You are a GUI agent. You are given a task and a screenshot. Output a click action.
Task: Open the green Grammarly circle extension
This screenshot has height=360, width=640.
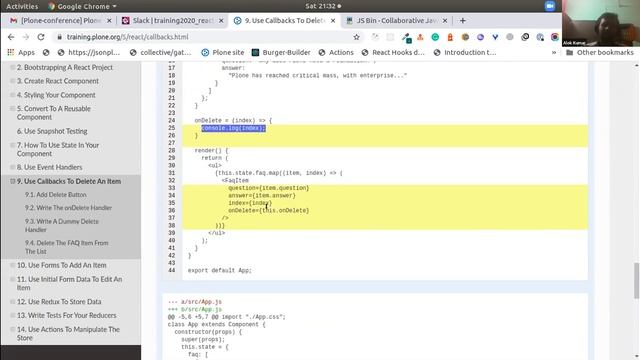click(x=435, y=37)
